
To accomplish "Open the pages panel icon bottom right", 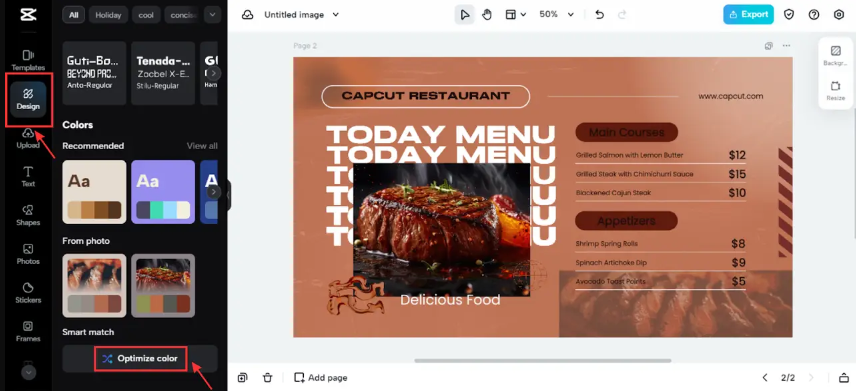I will pyautogui.click(x=843, y=377).
